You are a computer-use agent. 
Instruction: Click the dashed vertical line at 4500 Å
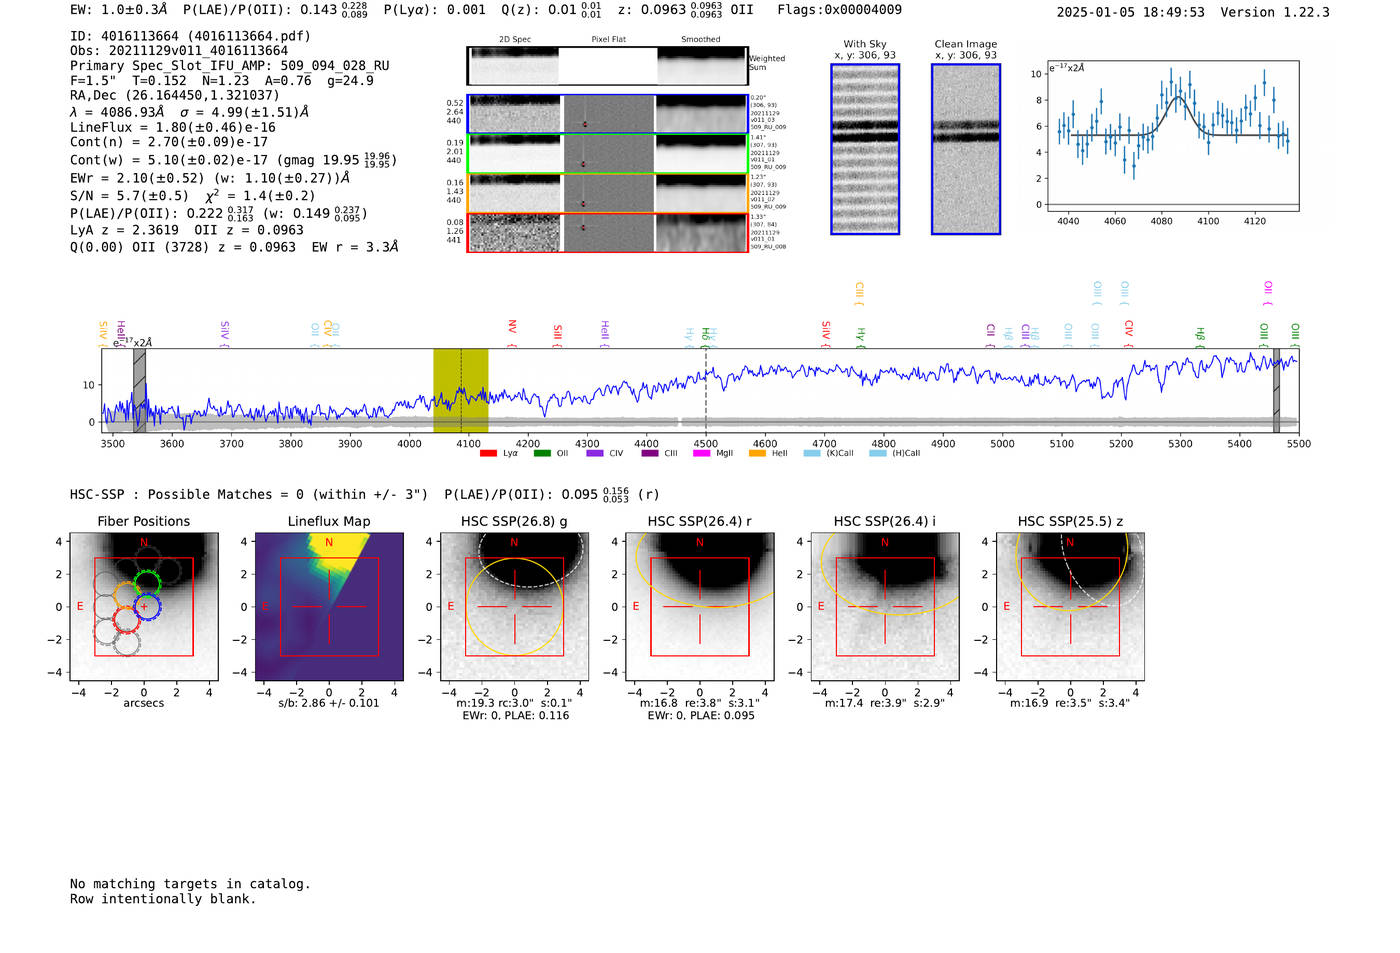click(x=706, y=390)
